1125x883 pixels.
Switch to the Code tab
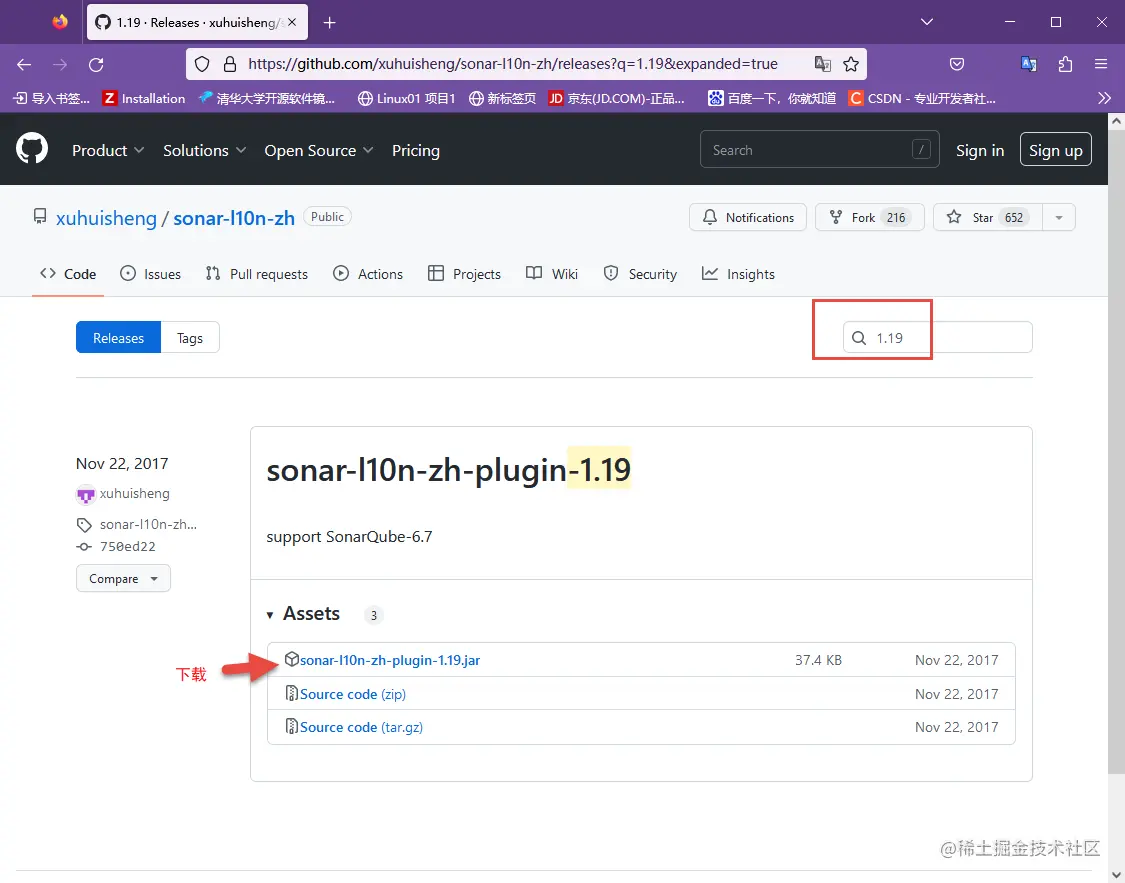pos(68,274)
